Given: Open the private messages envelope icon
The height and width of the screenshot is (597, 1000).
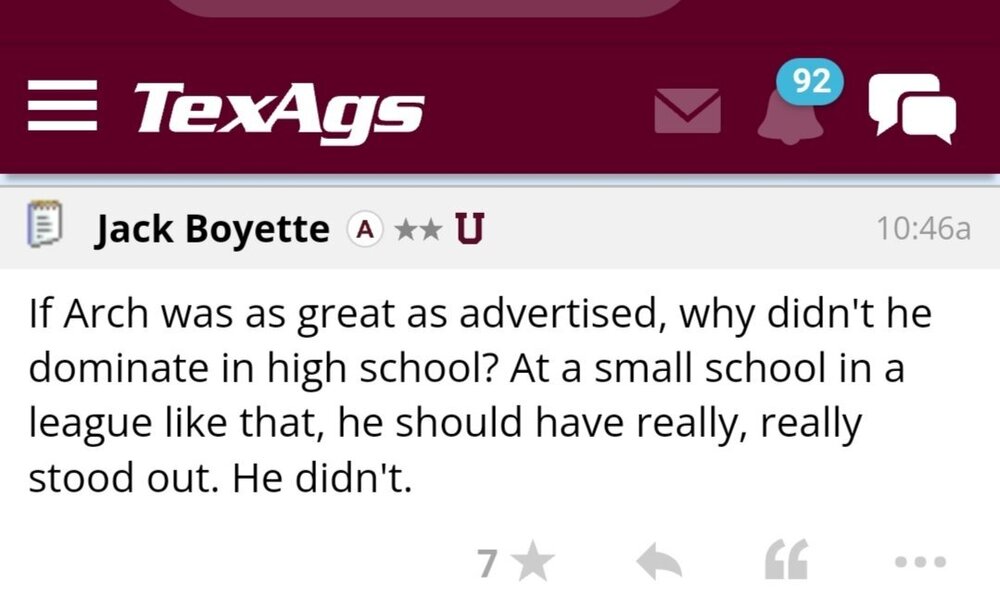Looking at the screenshot, I should tap(687, 109).
